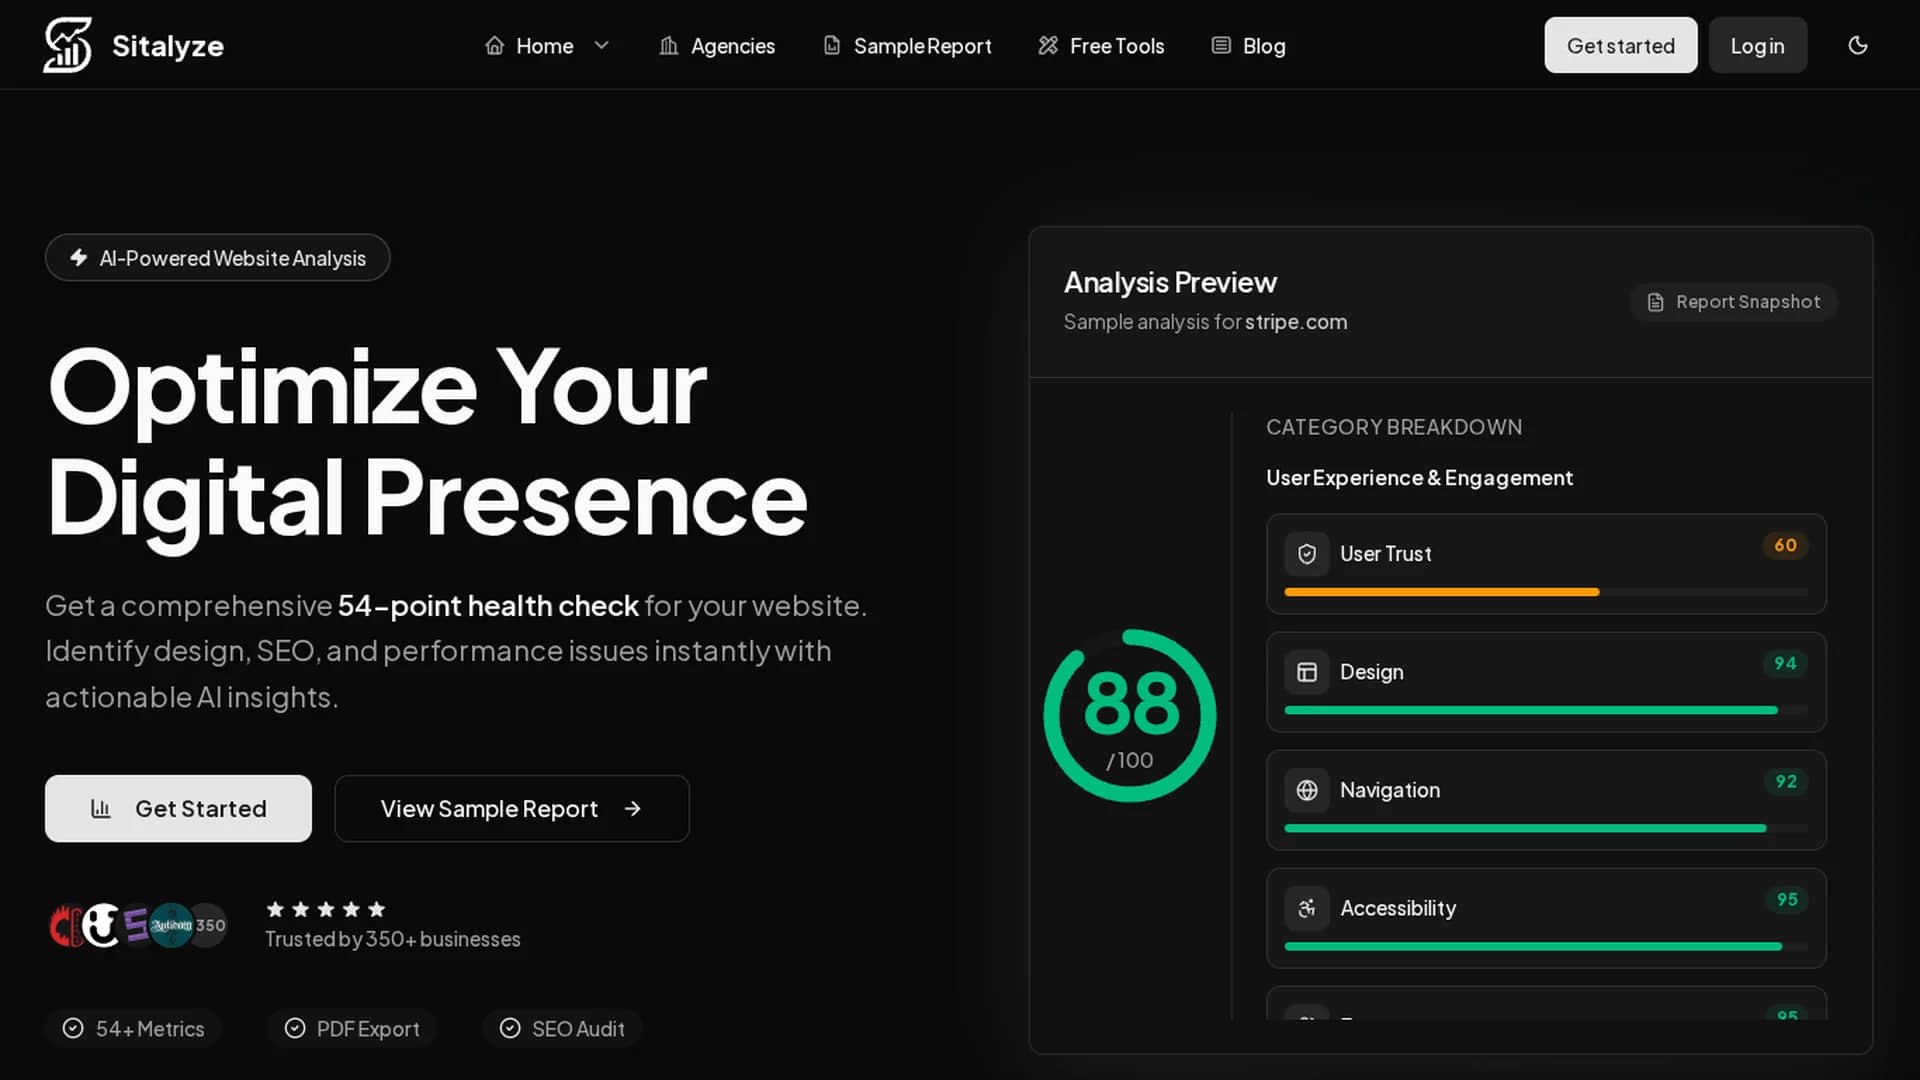Image resolution: width=1920 pixels, height=1080 pixels.
Task: Click the 54-point health check text
Action: pos(488,605)
